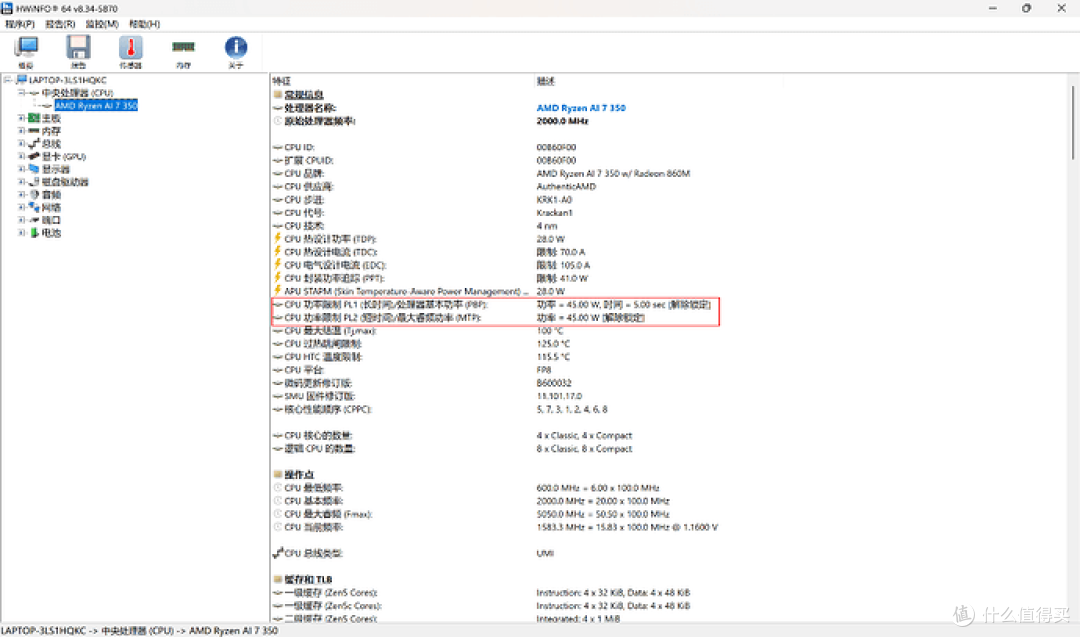Click the clock icon on 原始处理器频率 row

(278, 121)
